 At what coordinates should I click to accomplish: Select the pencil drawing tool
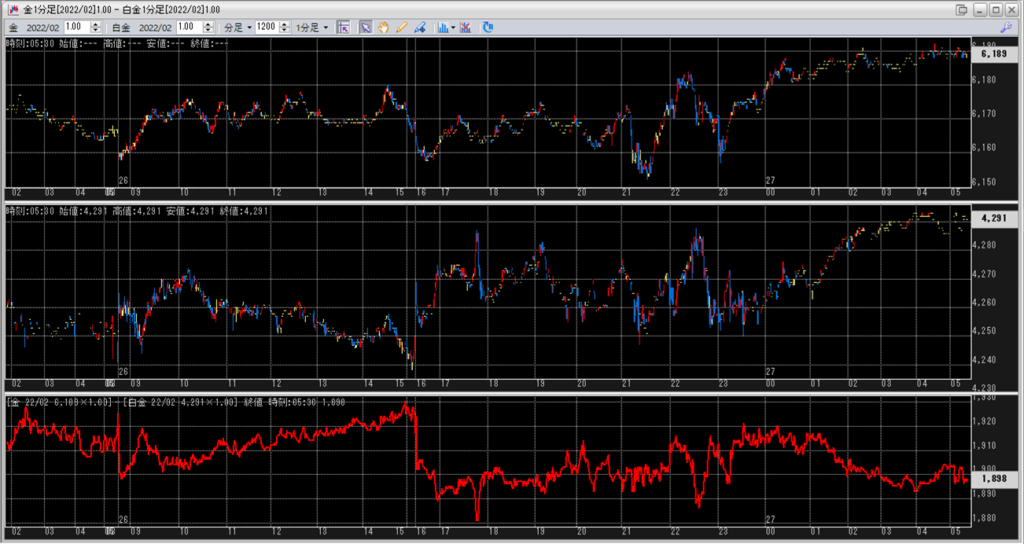[401, 27]
